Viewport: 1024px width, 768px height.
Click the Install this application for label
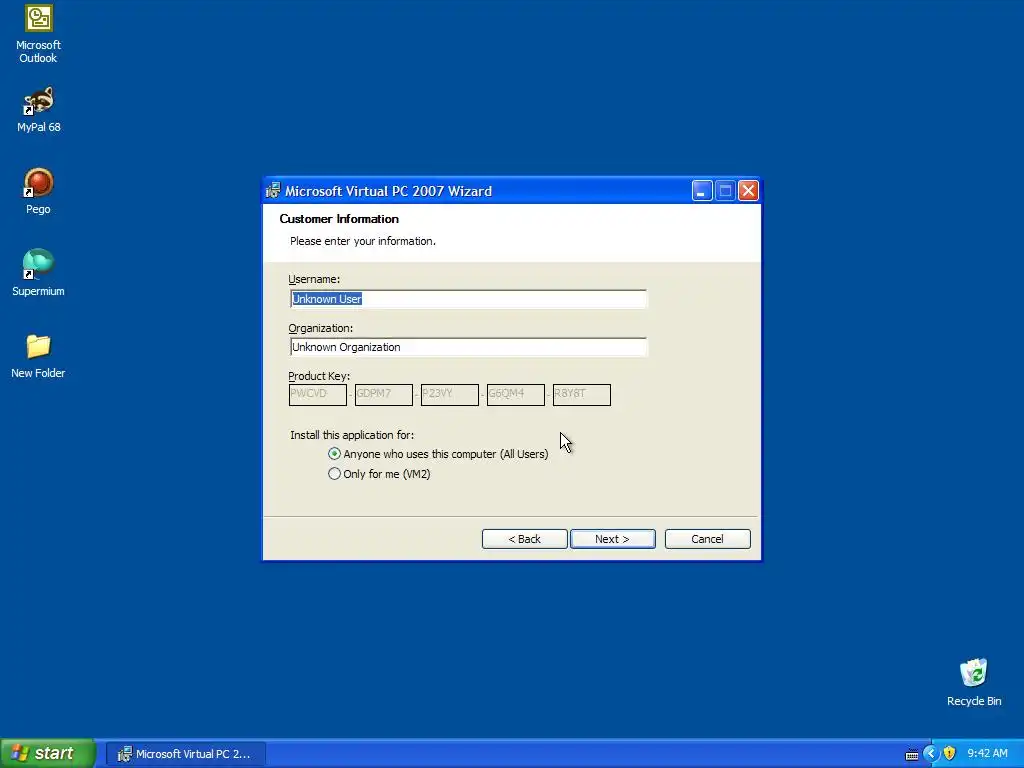[351, 435]
